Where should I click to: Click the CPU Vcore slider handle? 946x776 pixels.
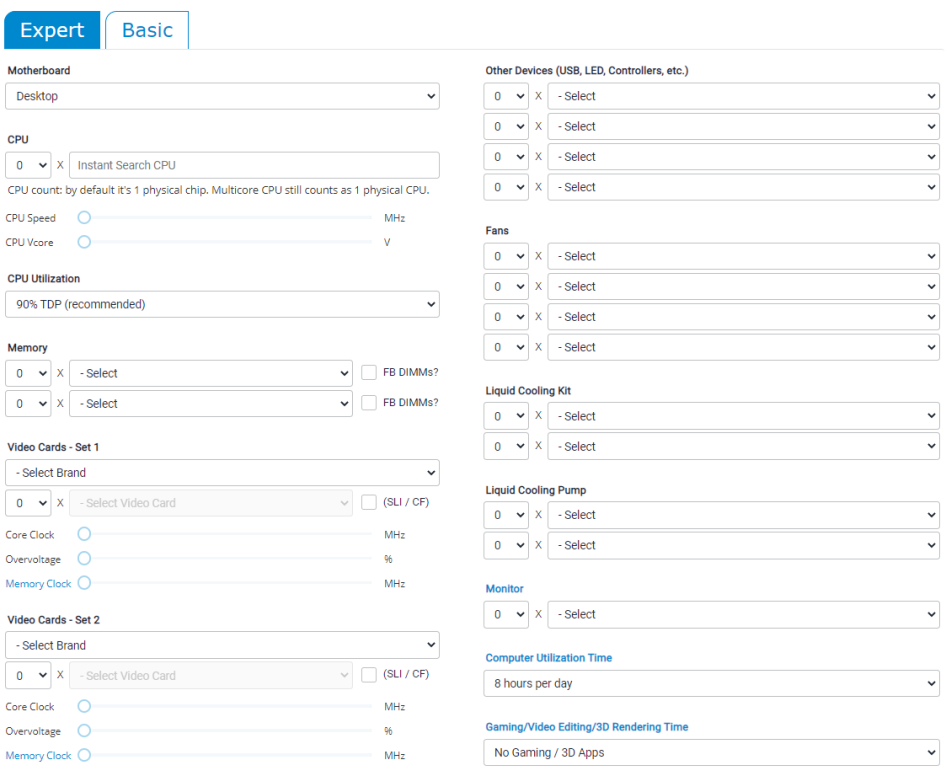tap(84, 242)
